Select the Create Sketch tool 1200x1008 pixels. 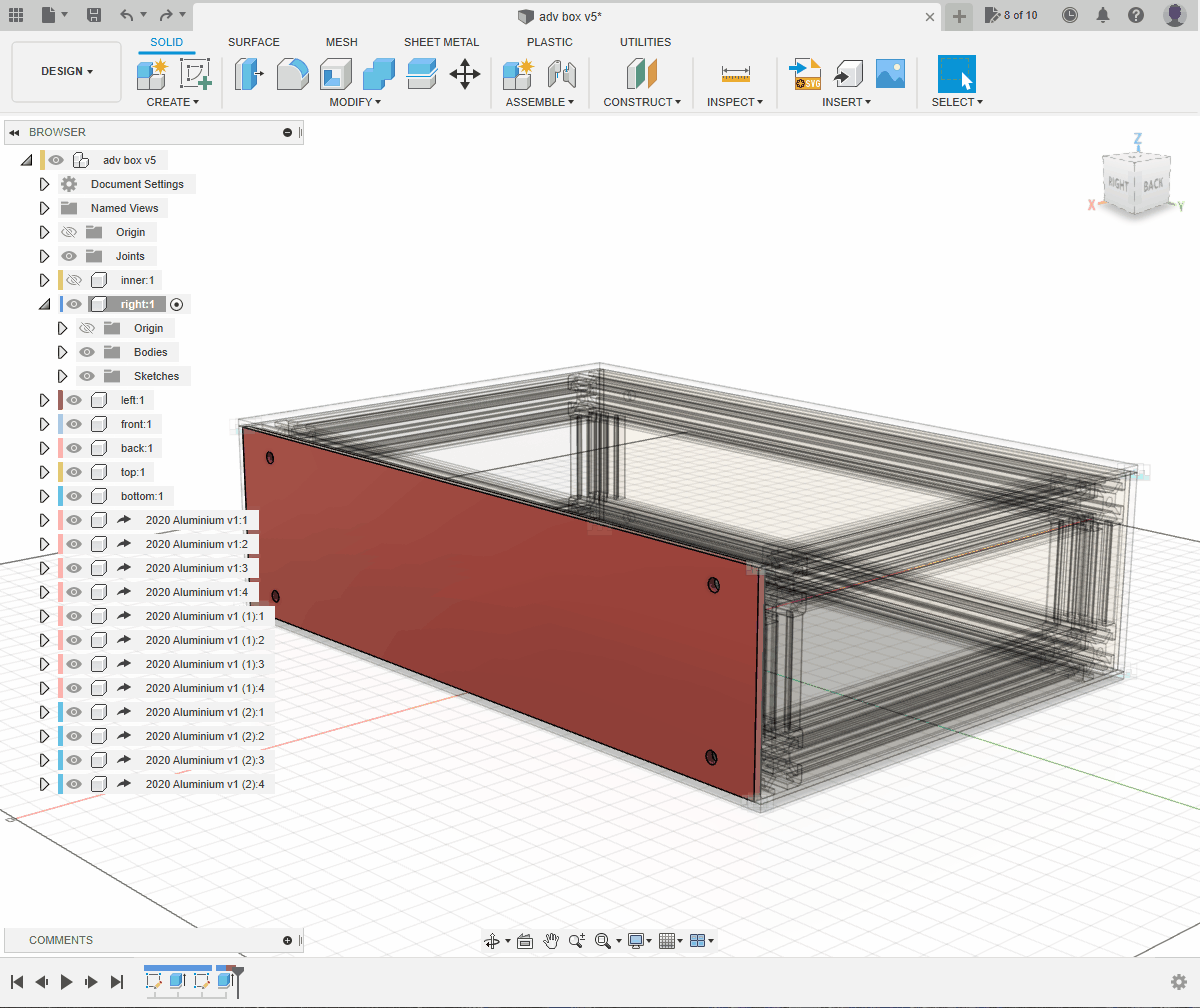[195, 74]
